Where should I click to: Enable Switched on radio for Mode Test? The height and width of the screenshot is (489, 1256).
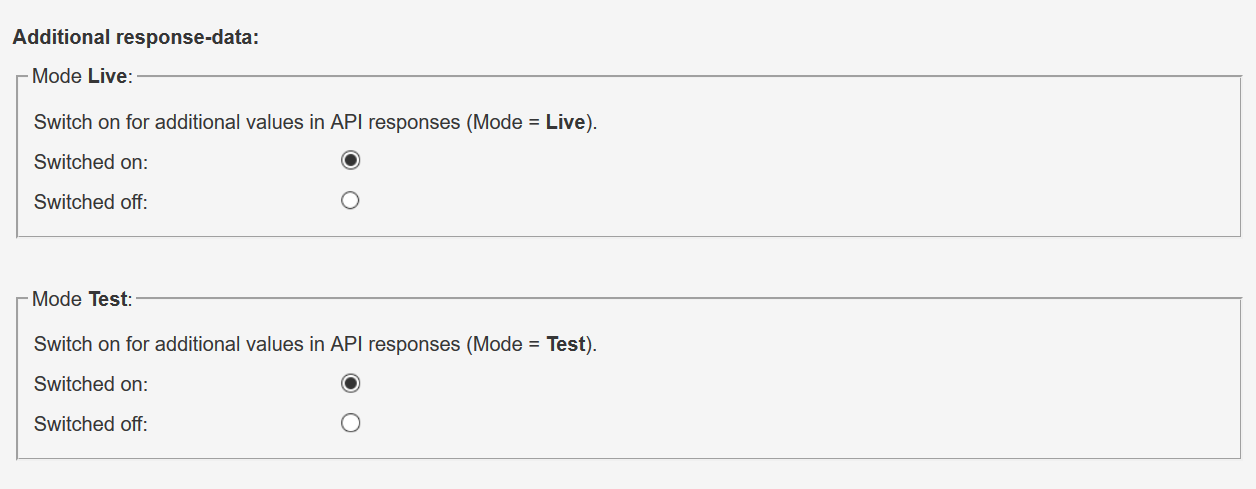(350, 383)
